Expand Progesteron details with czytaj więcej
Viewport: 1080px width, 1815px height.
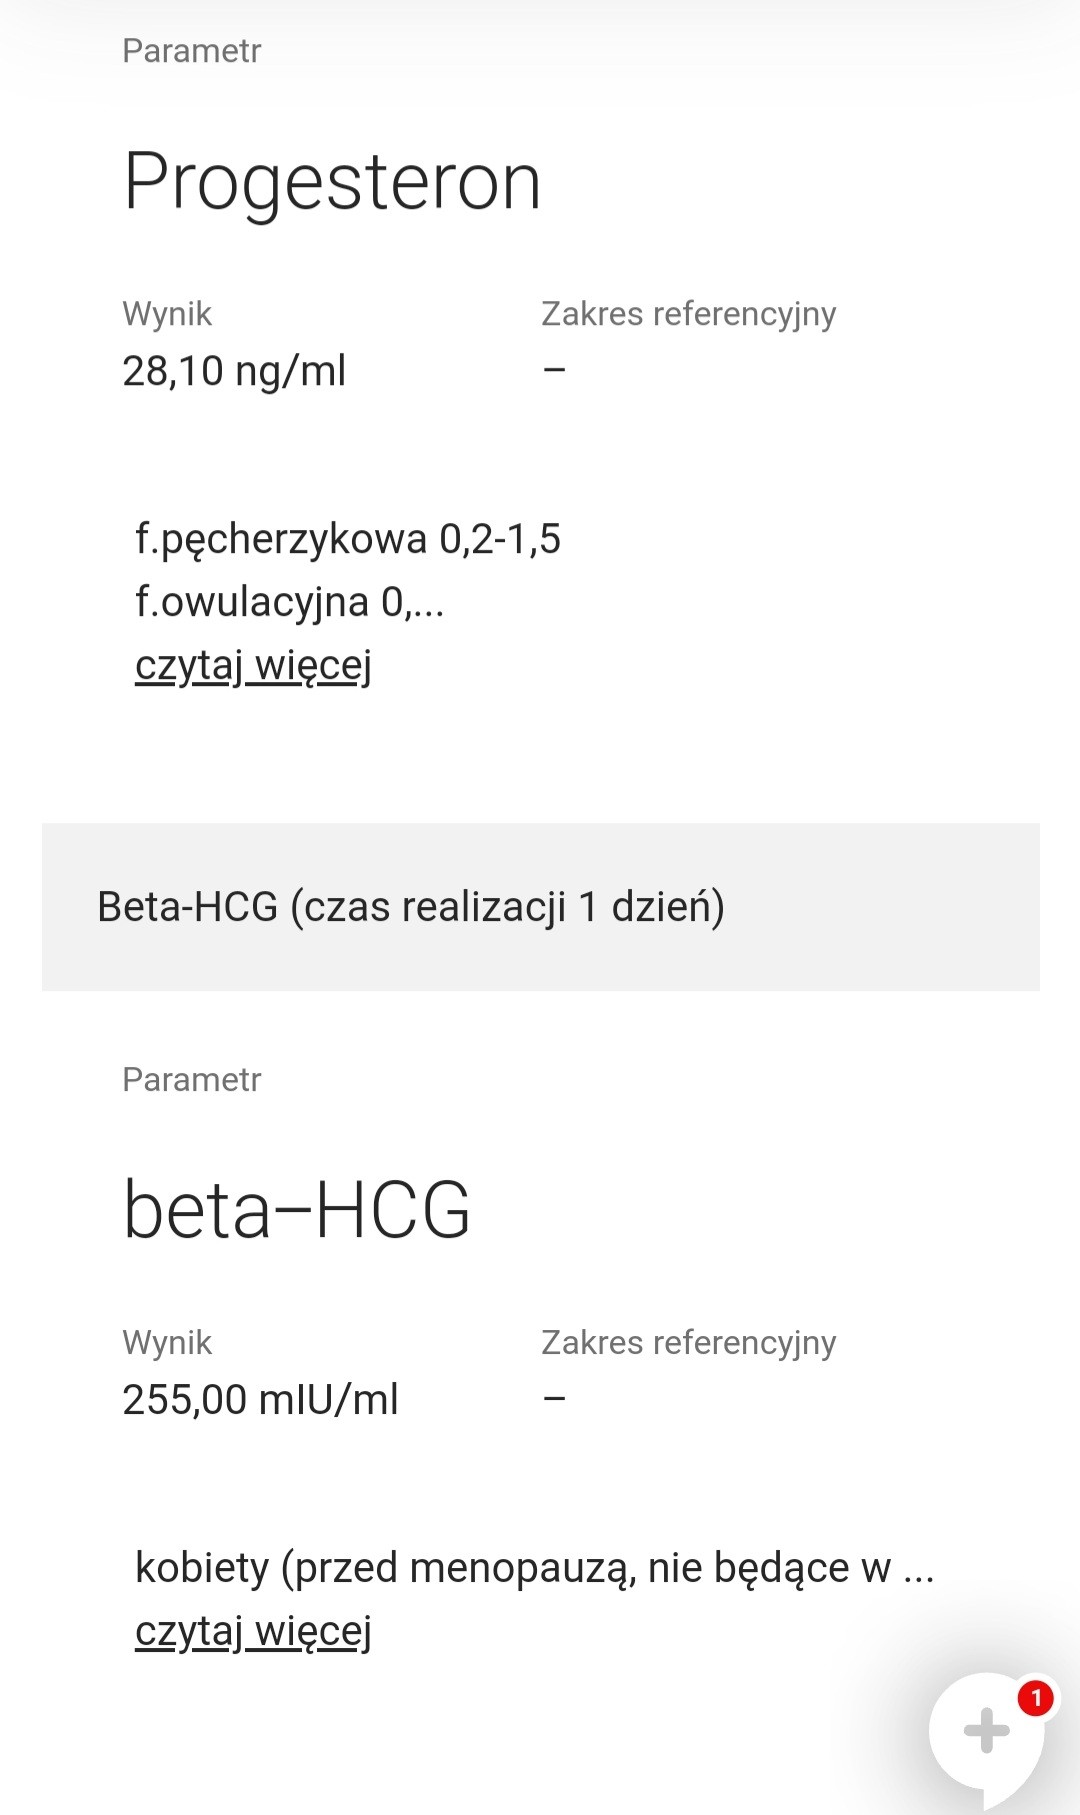tap(253, 665)
